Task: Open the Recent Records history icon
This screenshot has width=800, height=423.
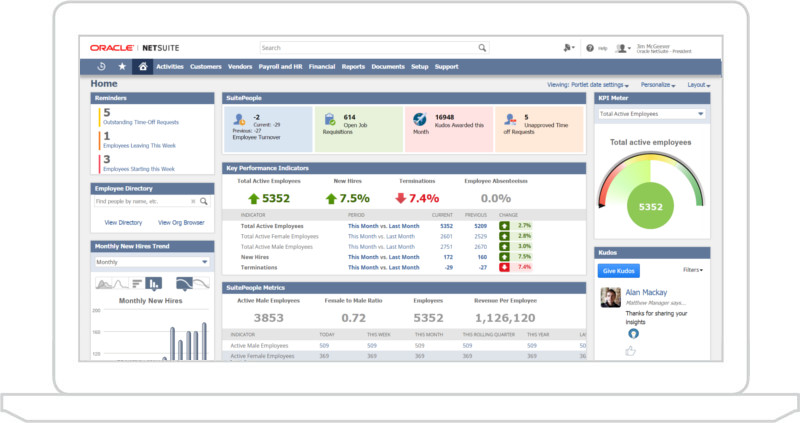Action: tap(101, 67)
